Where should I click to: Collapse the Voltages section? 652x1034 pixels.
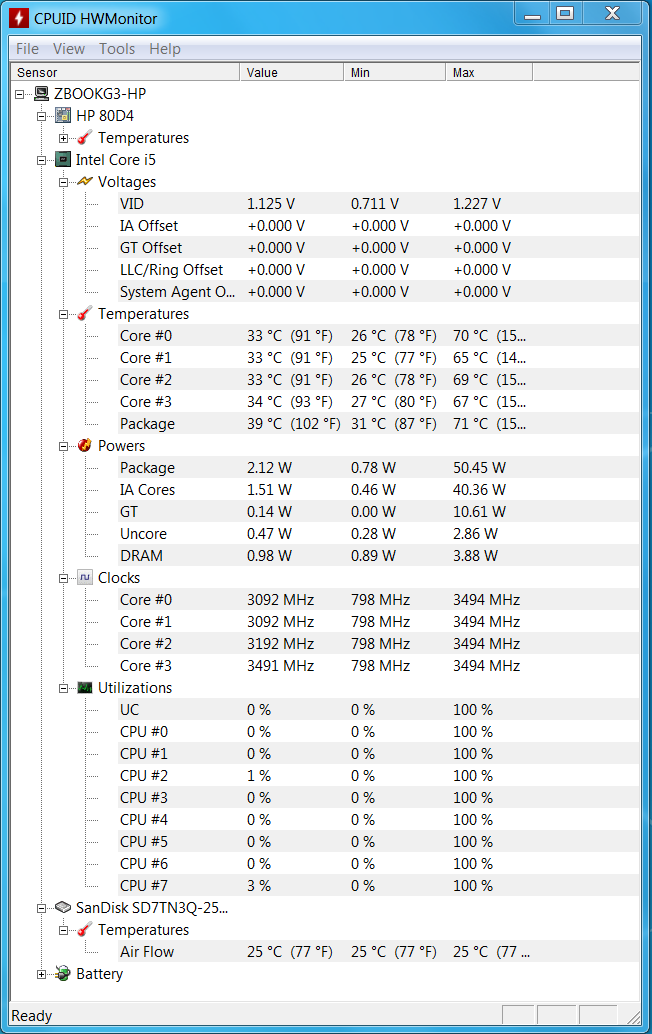tap(63, 182)
